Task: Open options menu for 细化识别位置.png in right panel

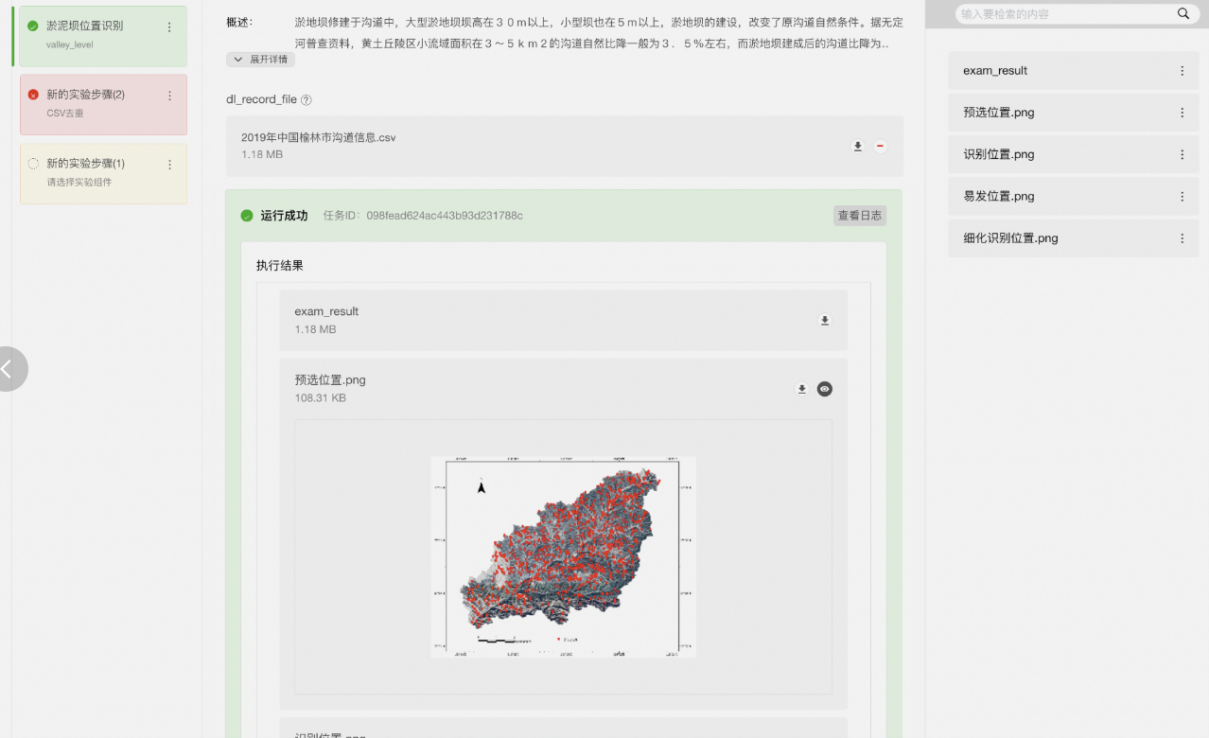Action: (1182, 239)
